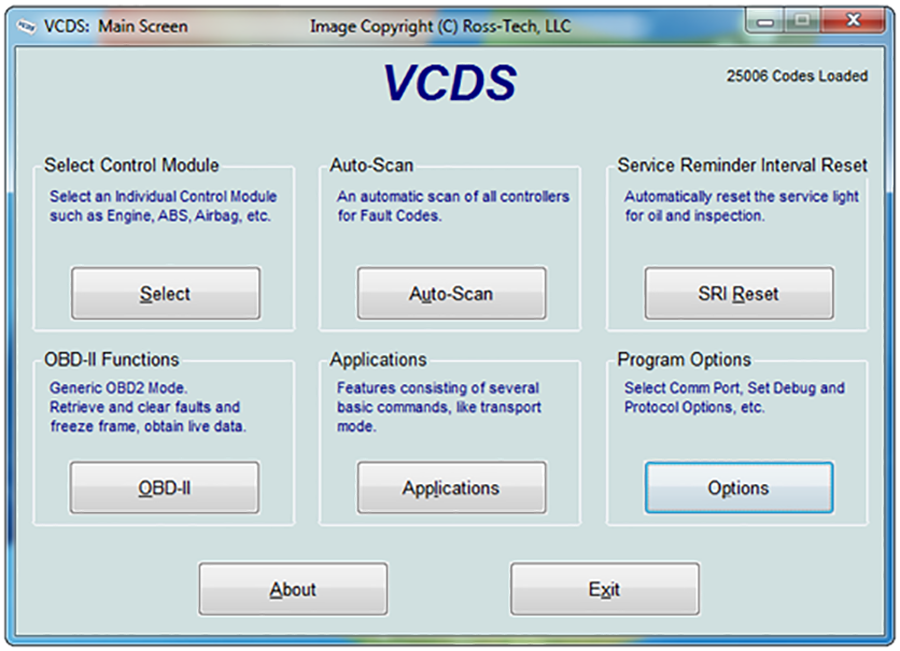Exit the VCDS program
The width and height of the screenshot is (900, 651).
(604, 588)
